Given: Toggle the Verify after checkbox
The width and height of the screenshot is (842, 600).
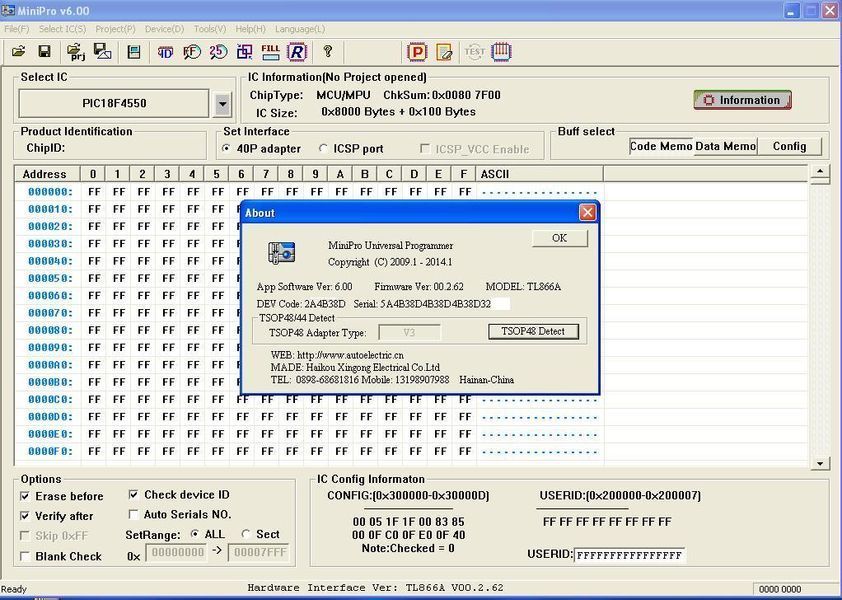Looking at the screenshot, I should [x=25, y=516].
